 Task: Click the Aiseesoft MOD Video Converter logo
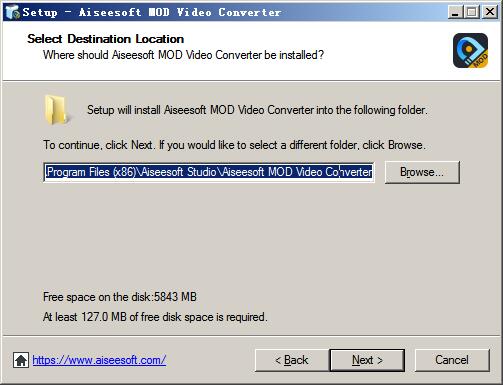point(470,50)
